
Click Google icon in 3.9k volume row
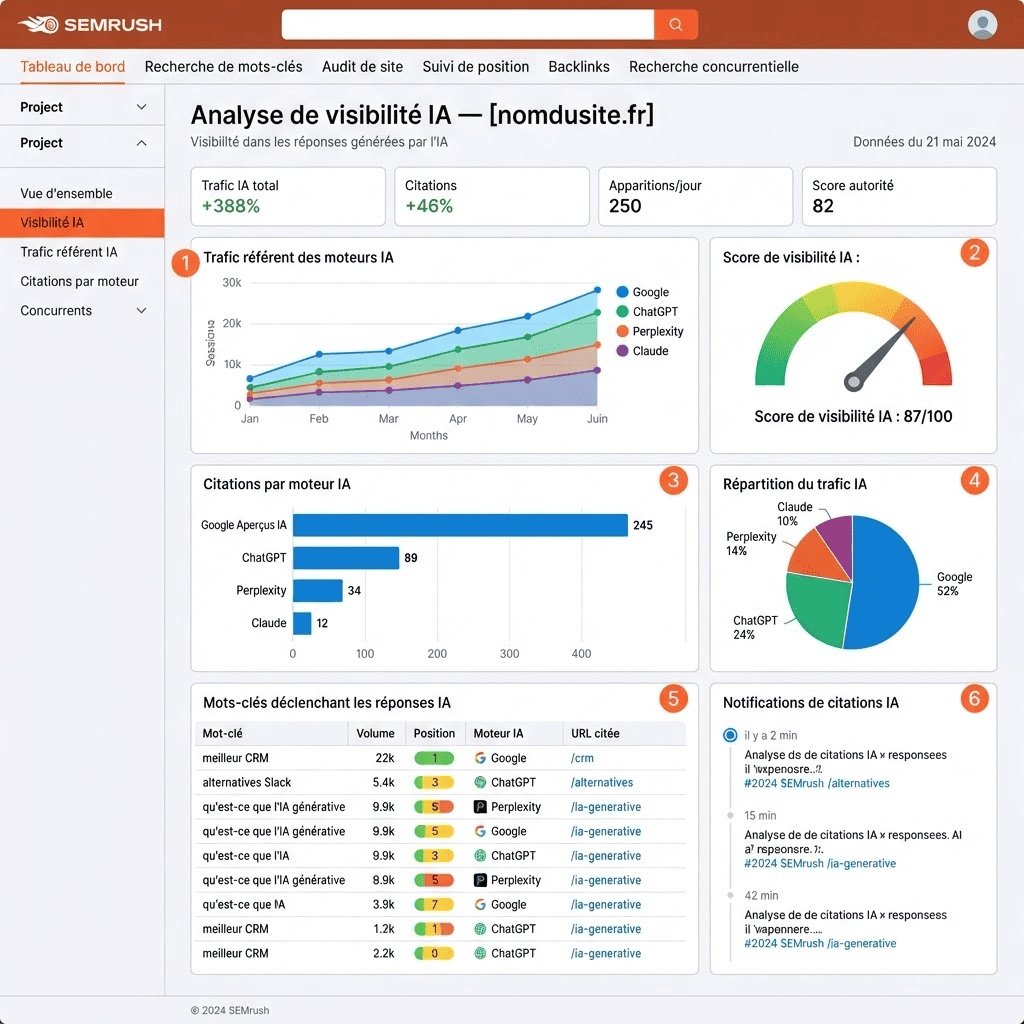point(480,904)
